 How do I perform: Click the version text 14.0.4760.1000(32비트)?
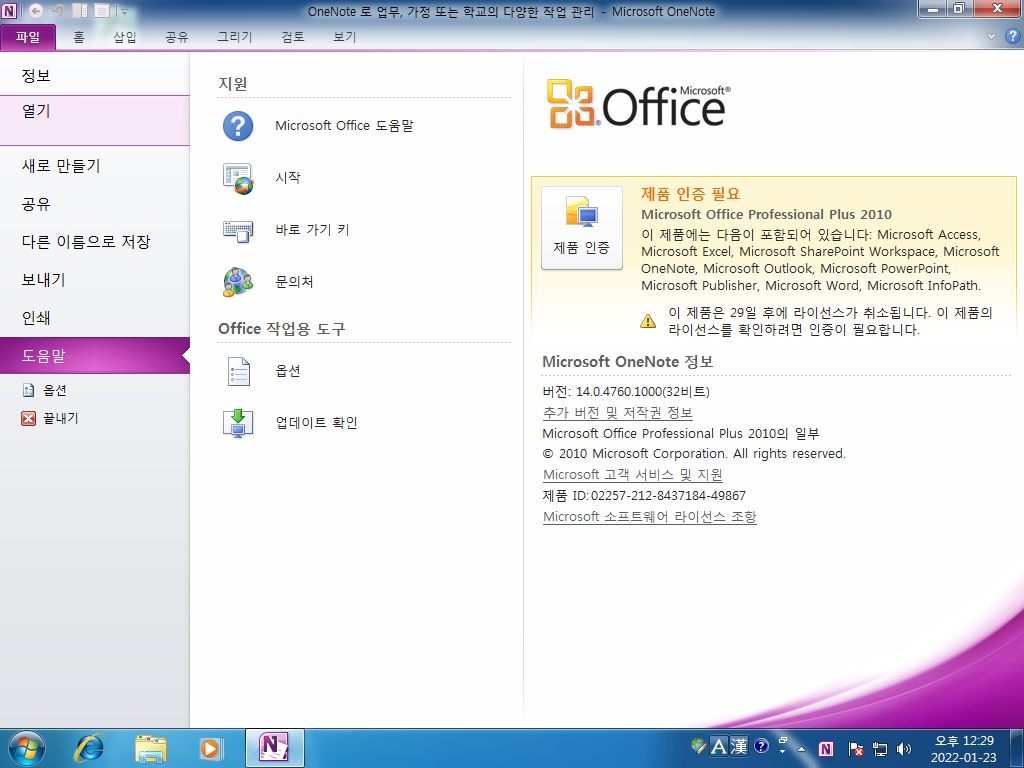tap(642, 392)
